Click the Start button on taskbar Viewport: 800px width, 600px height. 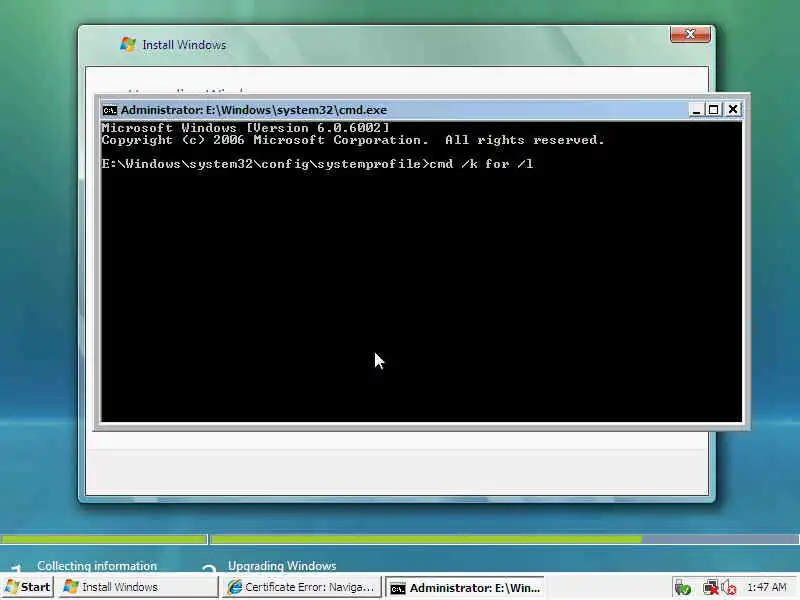pos(28,587)
